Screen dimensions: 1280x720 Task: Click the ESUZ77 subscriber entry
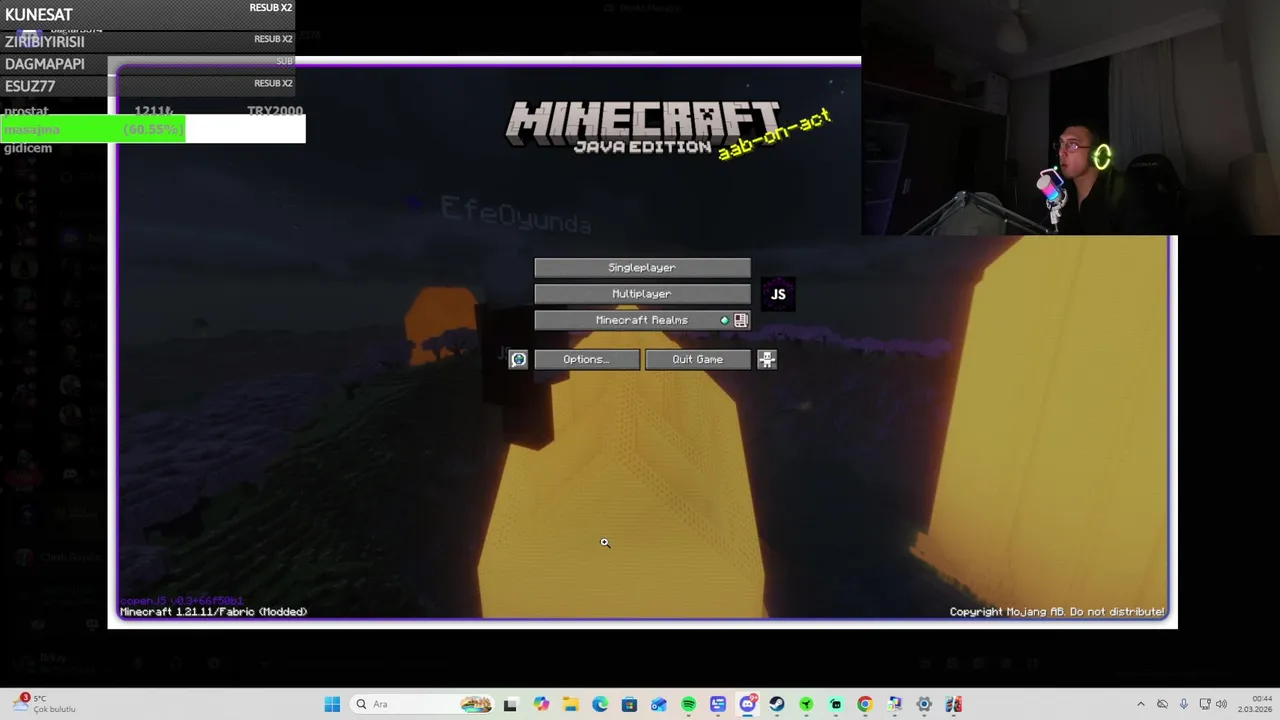[148, 85]
